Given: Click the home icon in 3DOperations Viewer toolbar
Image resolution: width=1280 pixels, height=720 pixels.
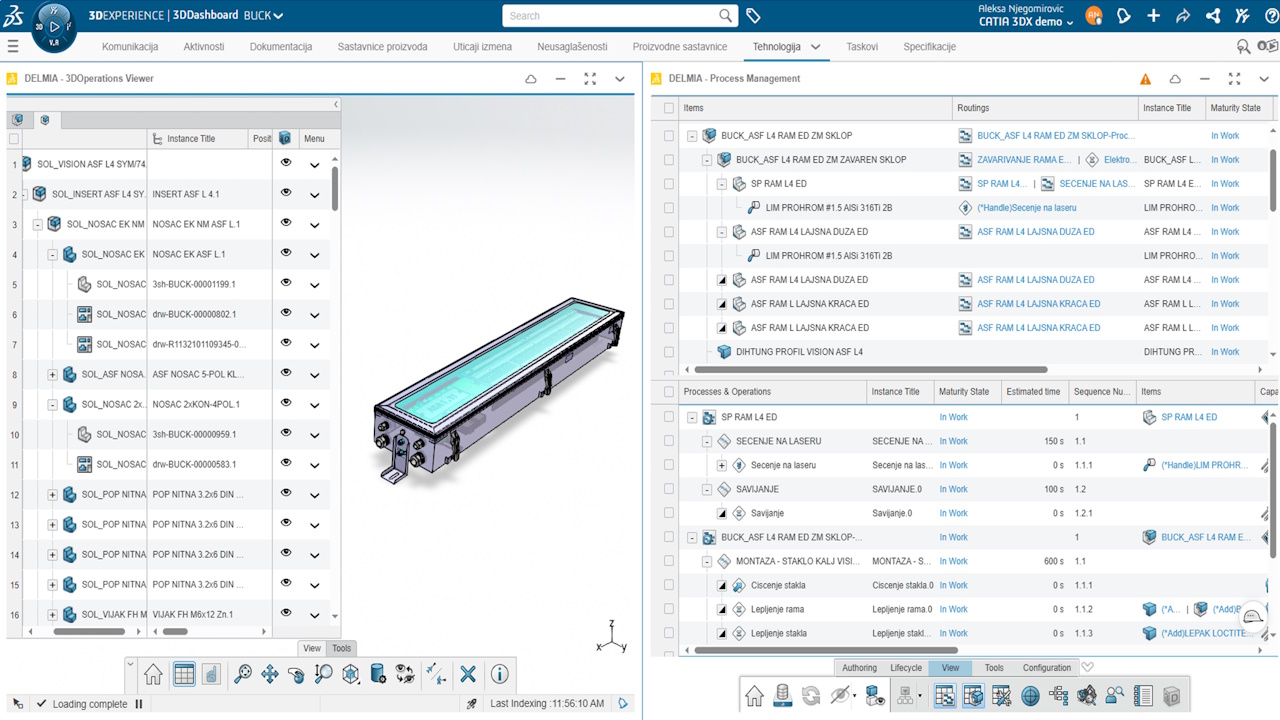Looking at the screenshot, I should pyautogui.click(x=153, y=675).
